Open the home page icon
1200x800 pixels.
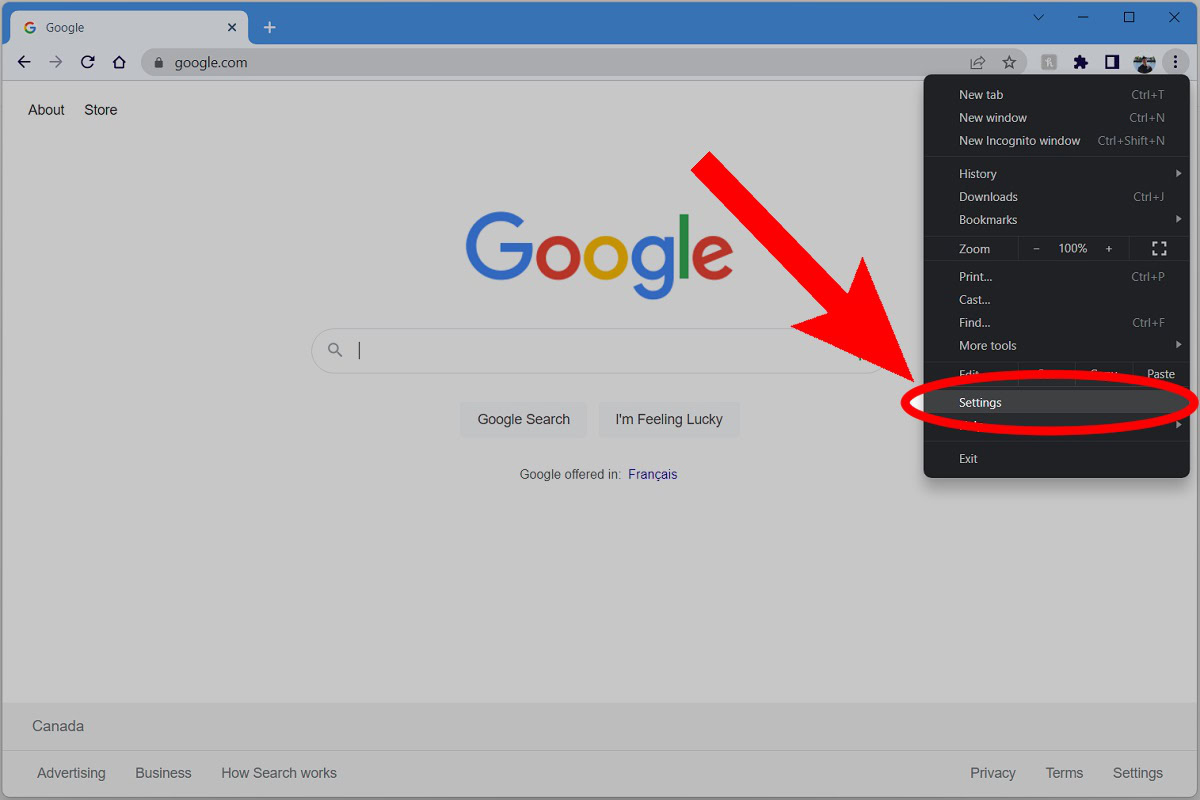pos(119,62)
